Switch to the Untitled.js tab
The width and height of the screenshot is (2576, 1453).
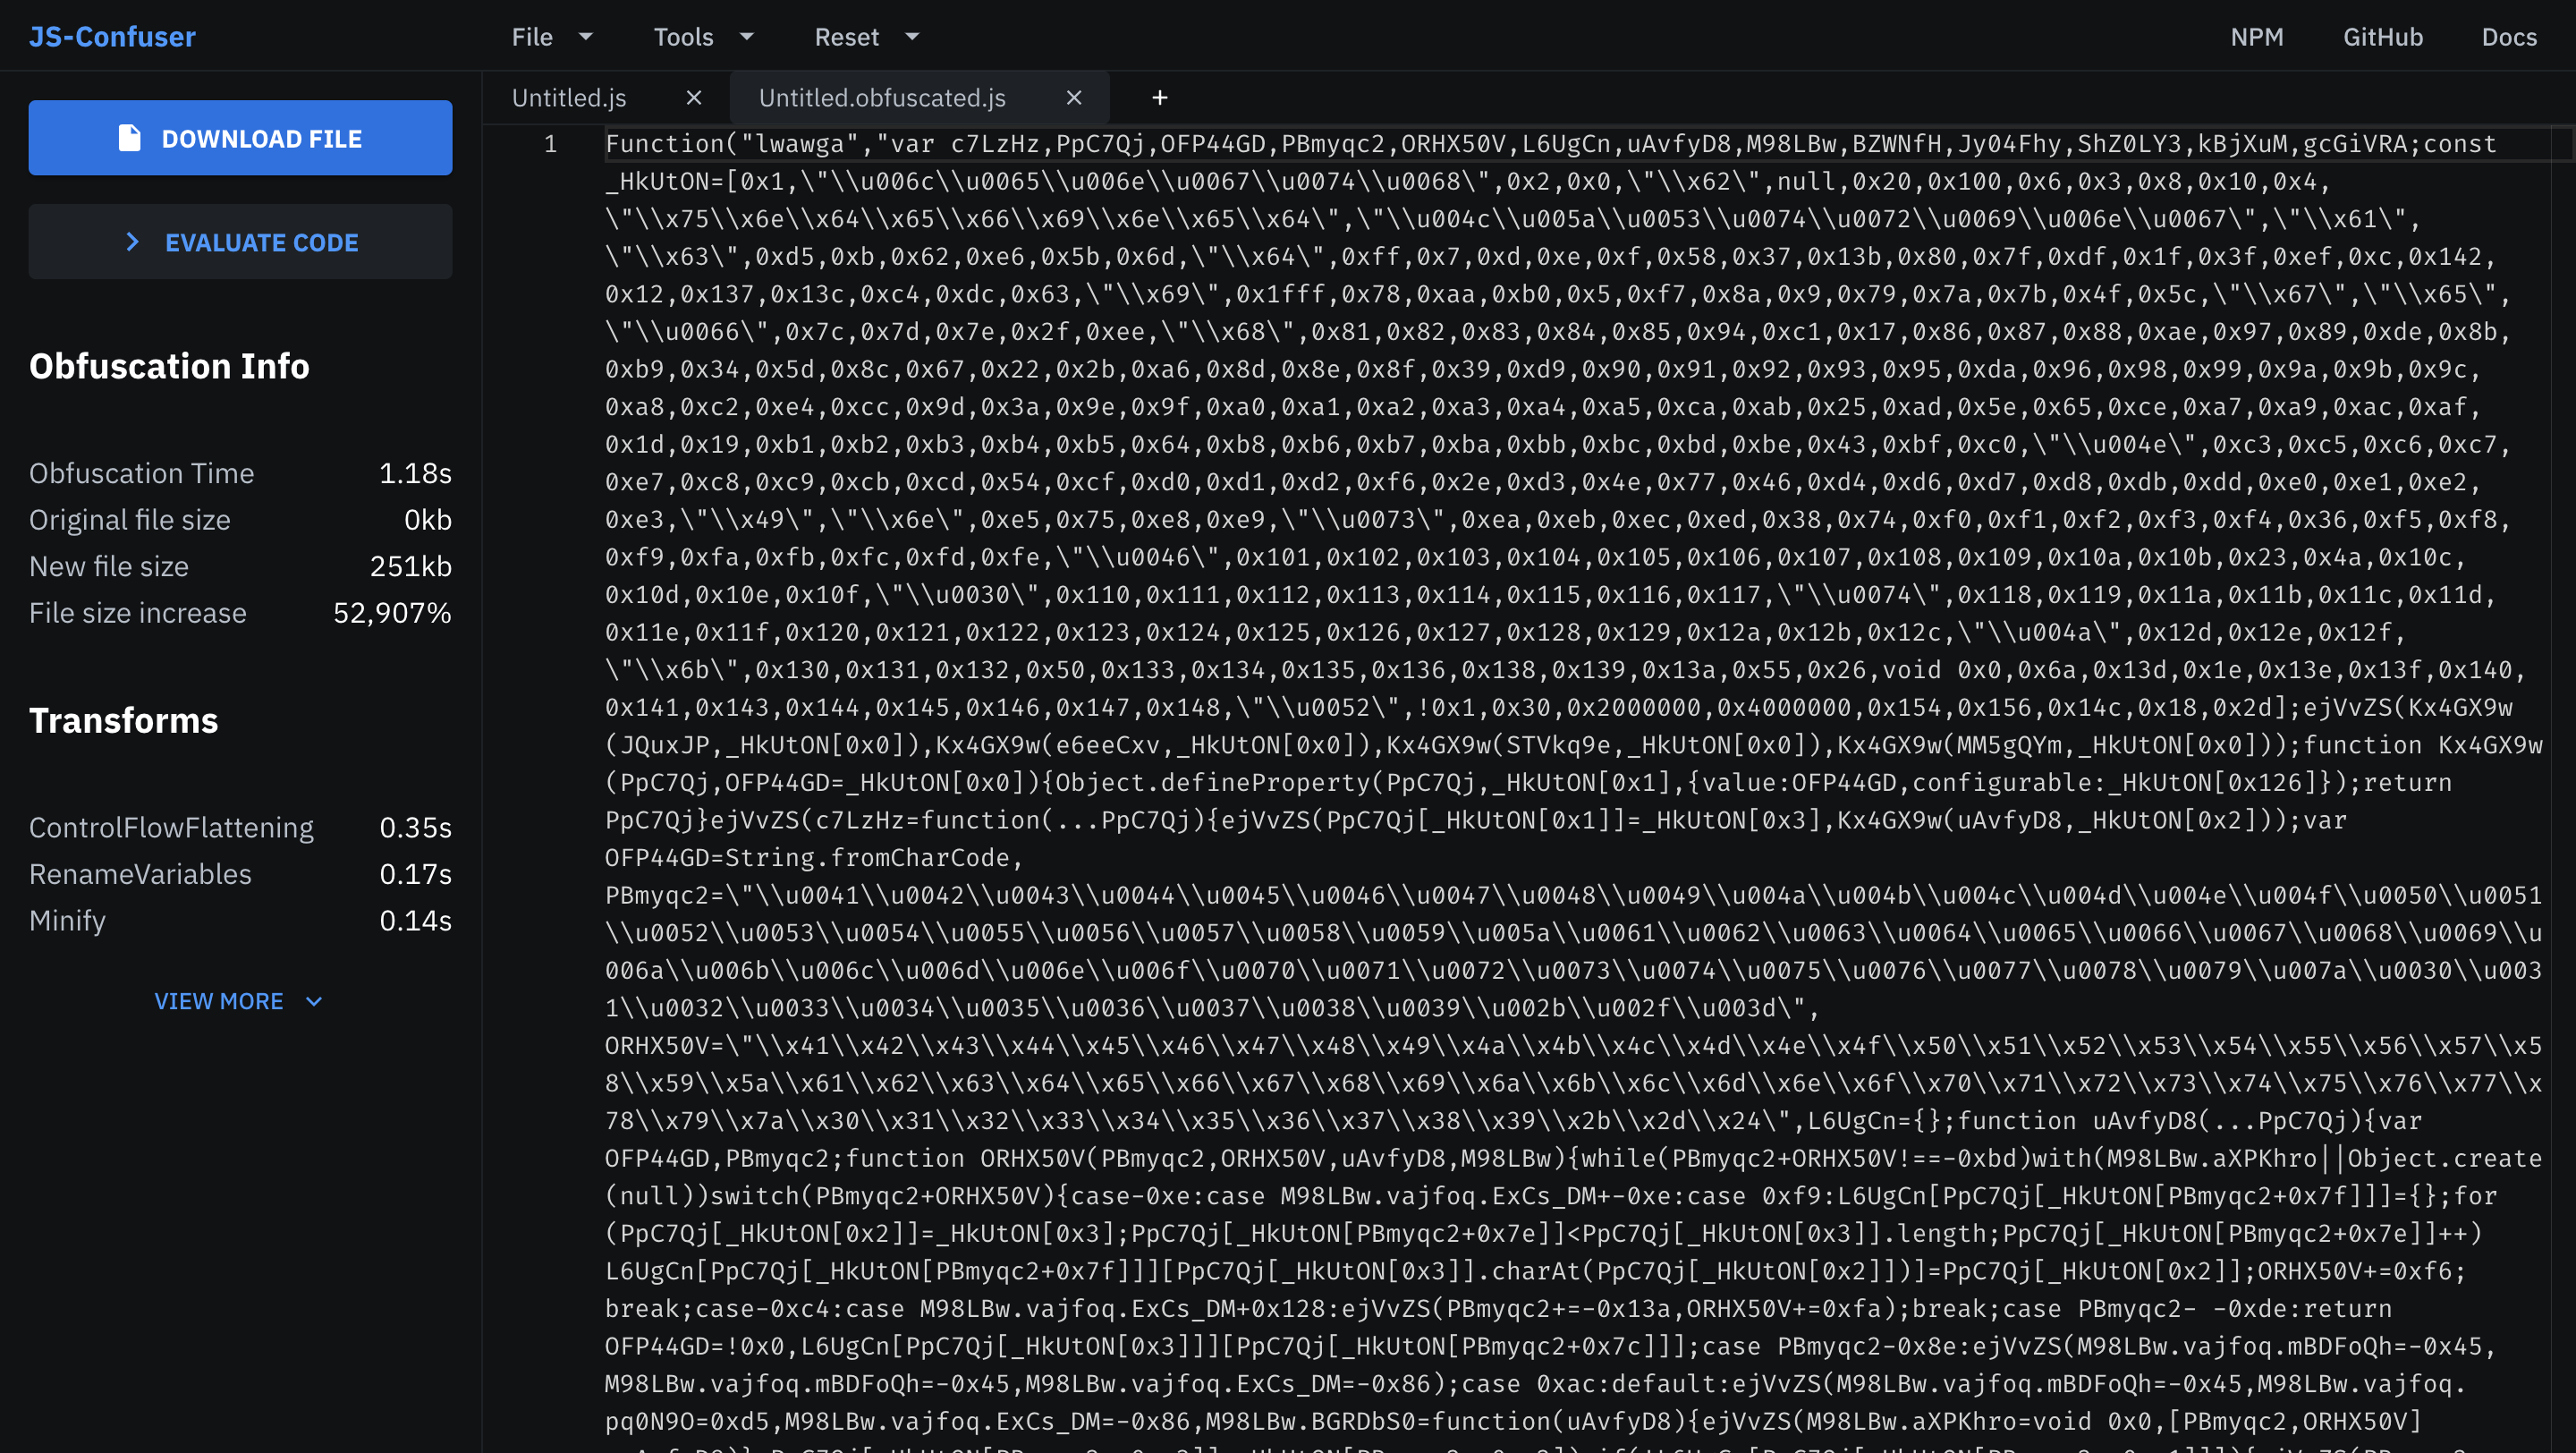click(x=569, y=98)
